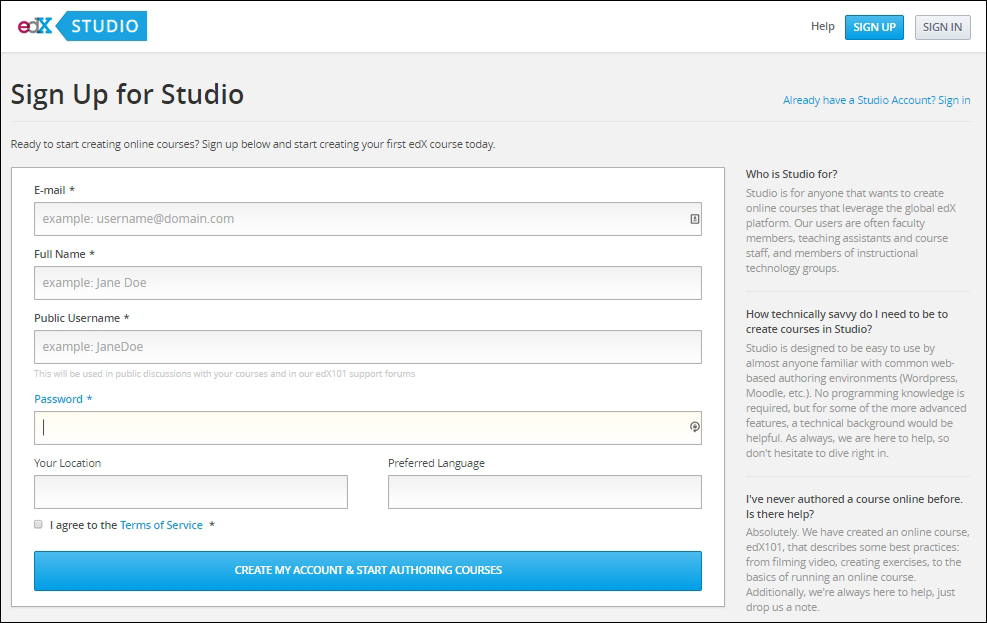This screenshot has width=987, height=623.
Task: Focus the Full Name input field
Action: [x=368, y=283]
